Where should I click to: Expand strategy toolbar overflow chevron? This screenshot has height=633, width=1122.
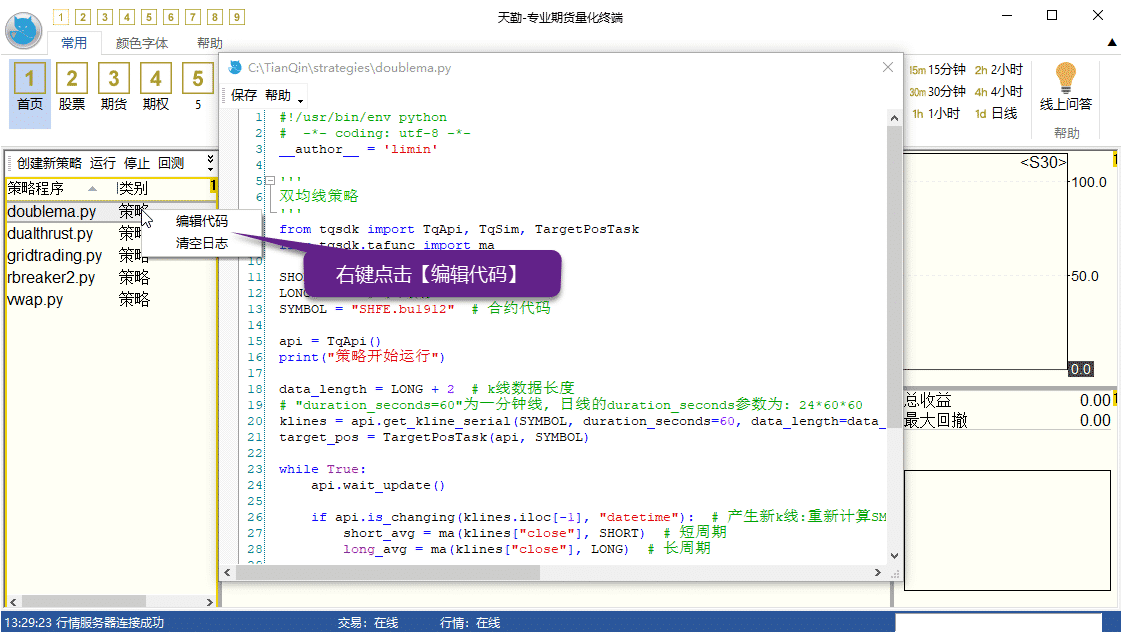(x=210, y=162)
